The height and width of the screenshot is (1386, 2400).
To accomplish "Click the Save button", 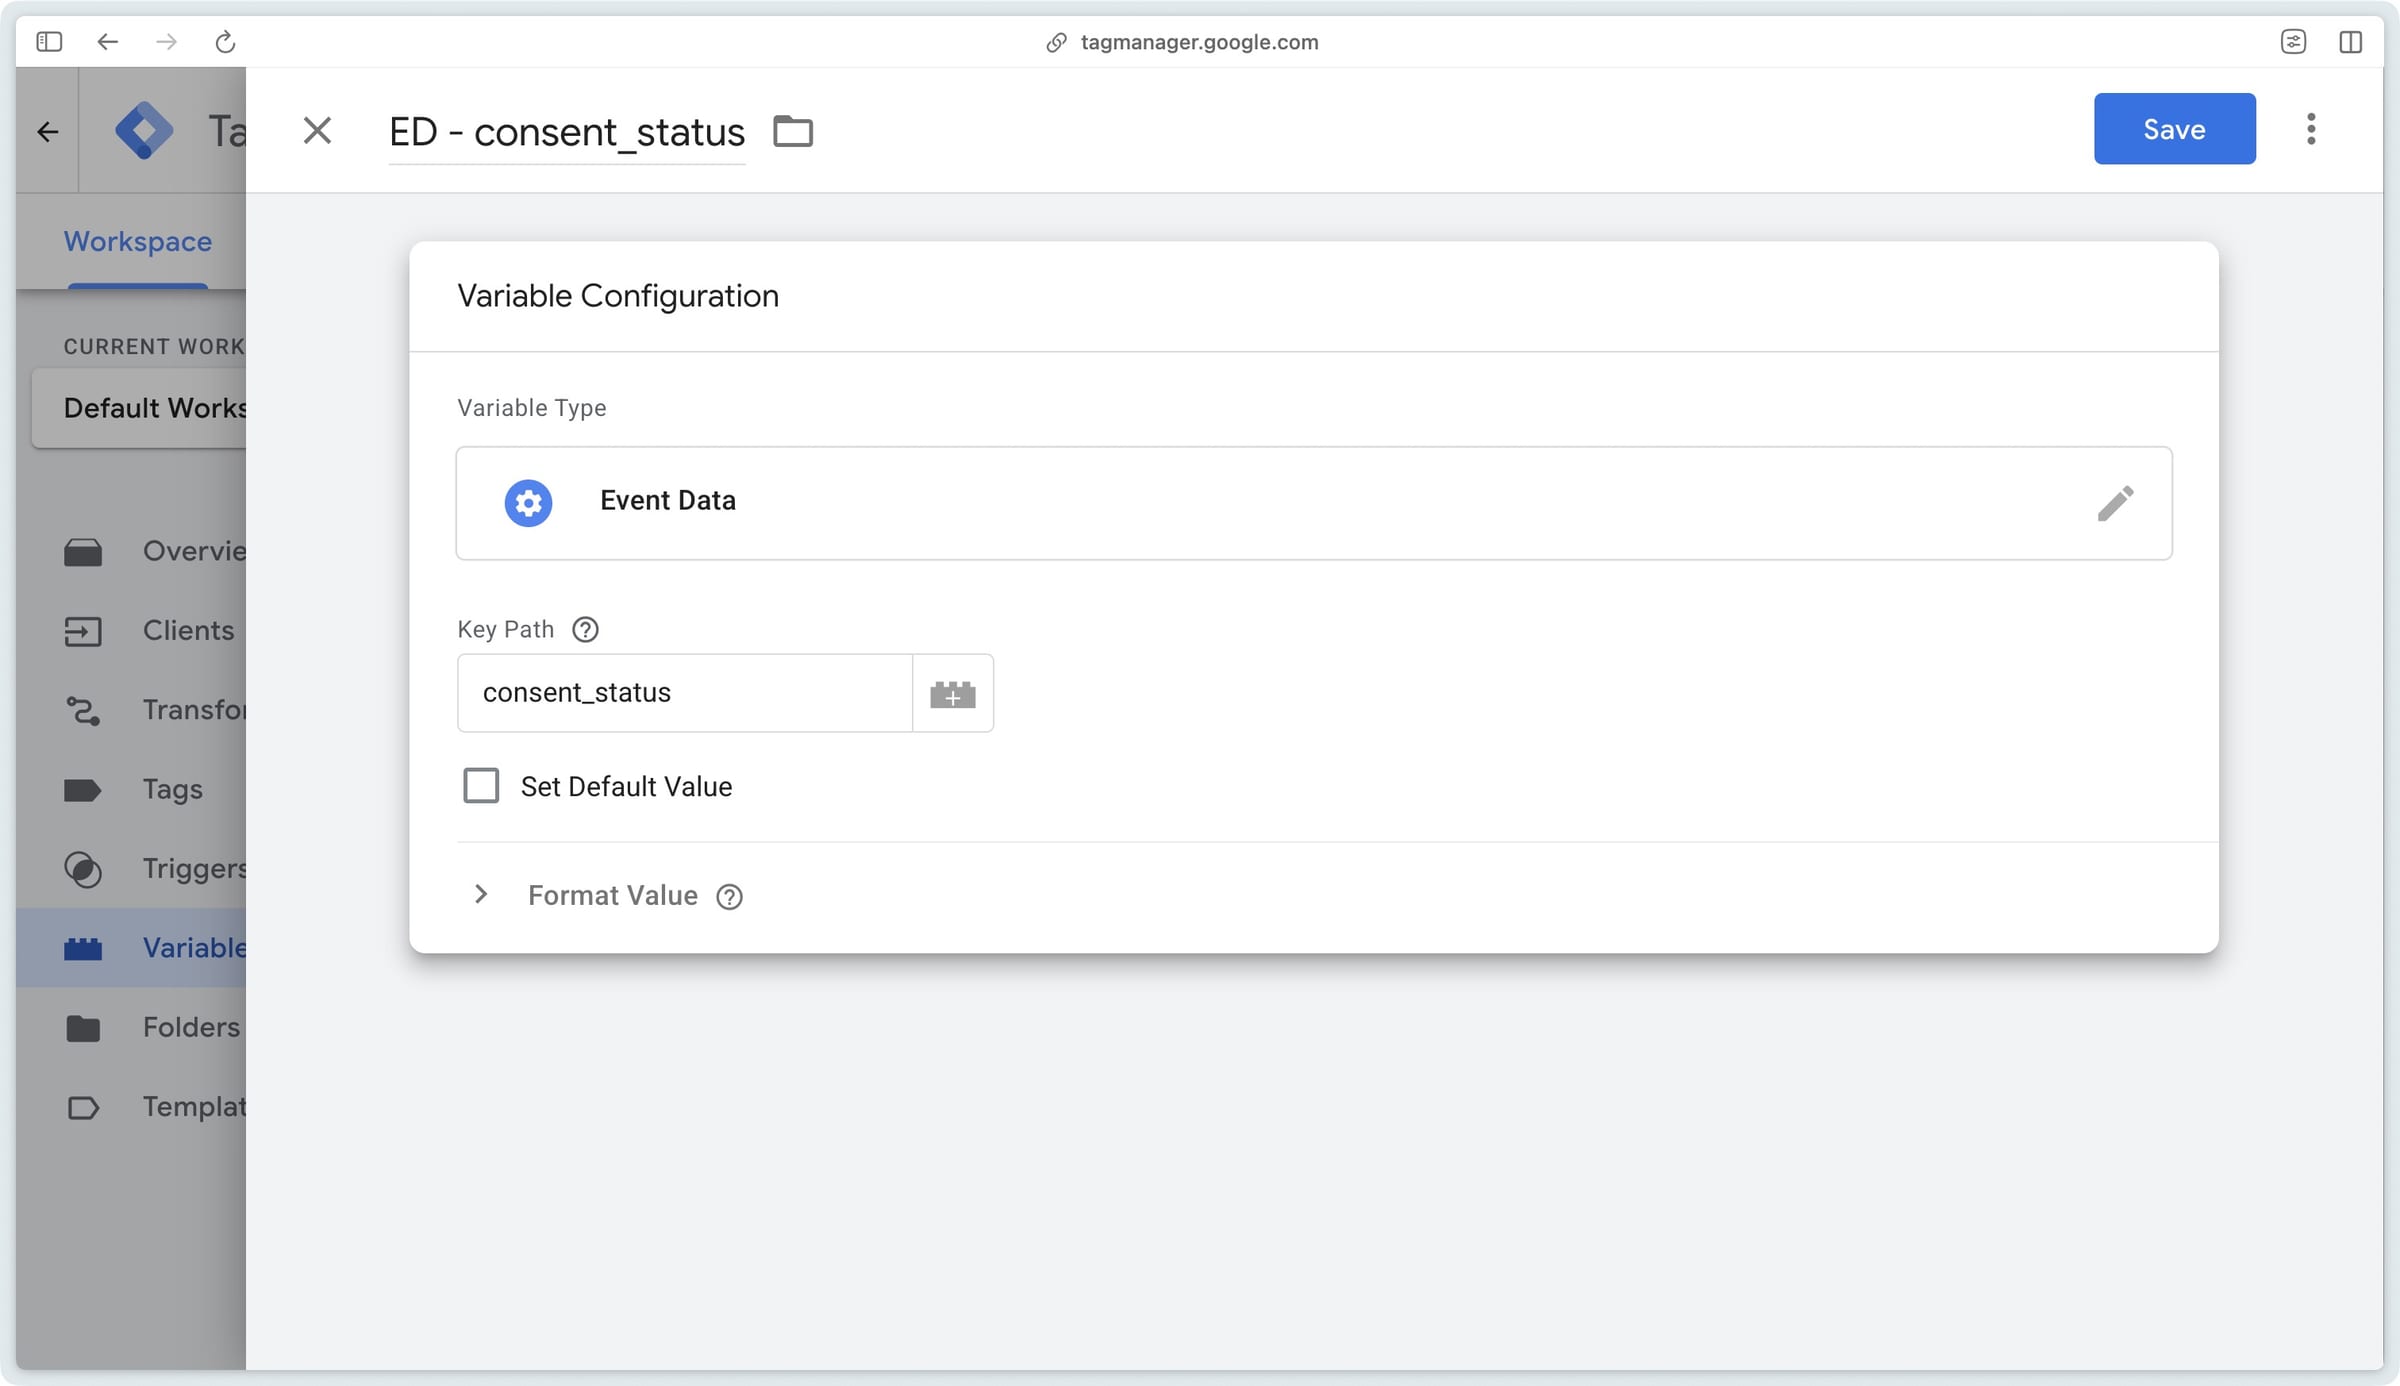I will point(2174,129).
